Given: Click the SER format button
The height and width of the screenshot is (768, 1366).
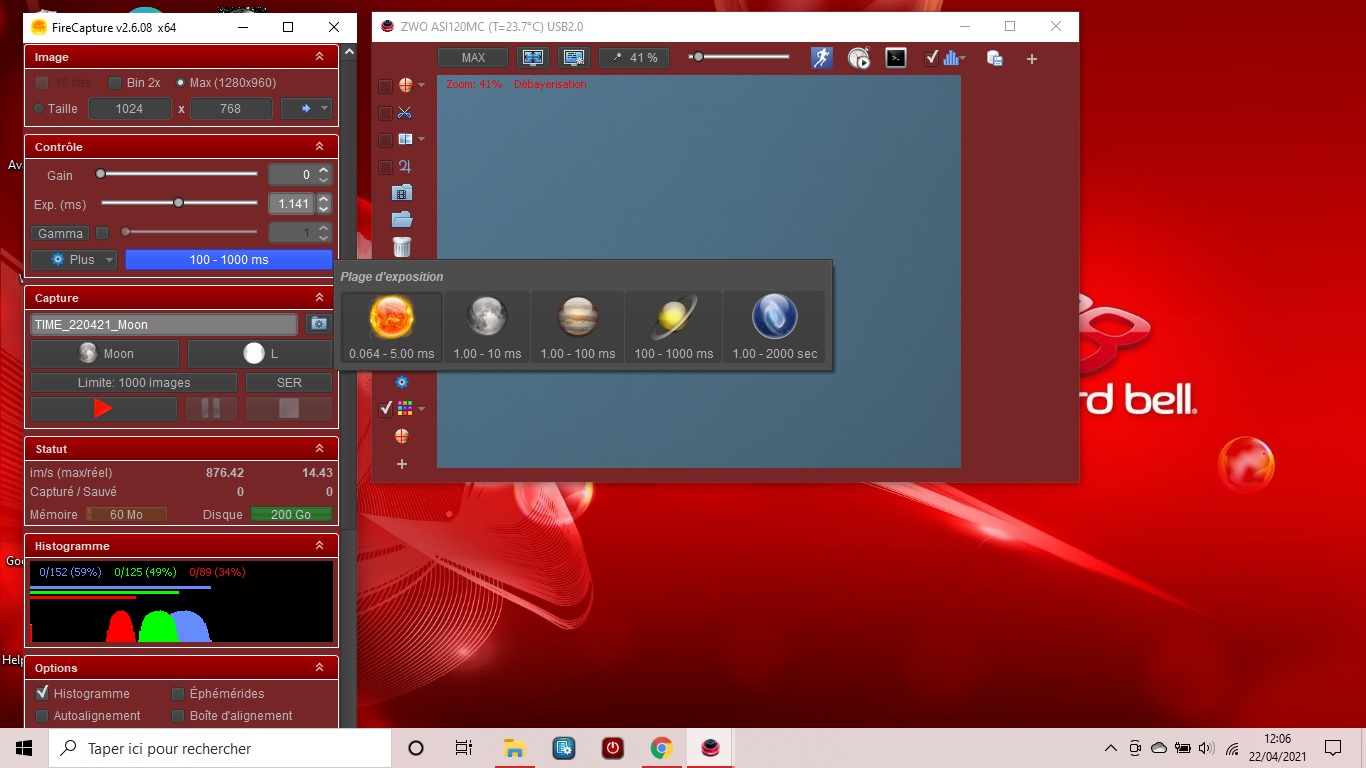Looking at the screenshot, I should pos(289,383).
